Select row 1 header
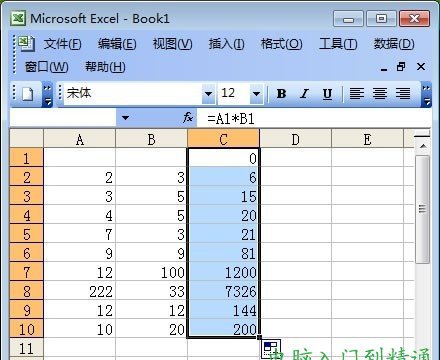The height and width of the screenshot is (360, 440). pyautogui.click(x=27, y=158)
